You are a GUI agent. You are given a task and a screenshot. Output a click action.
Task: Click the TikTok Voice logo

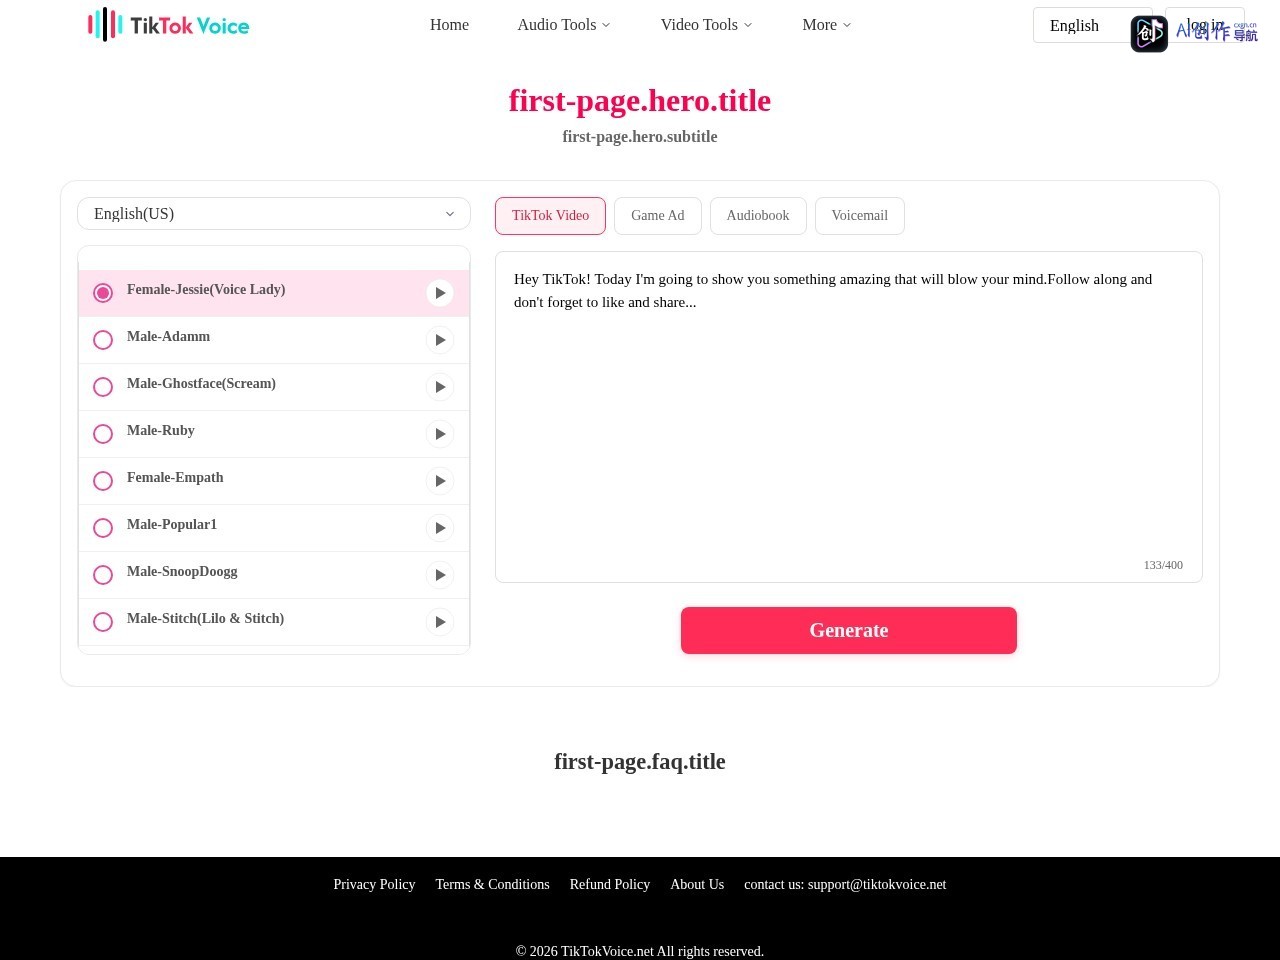168,25
